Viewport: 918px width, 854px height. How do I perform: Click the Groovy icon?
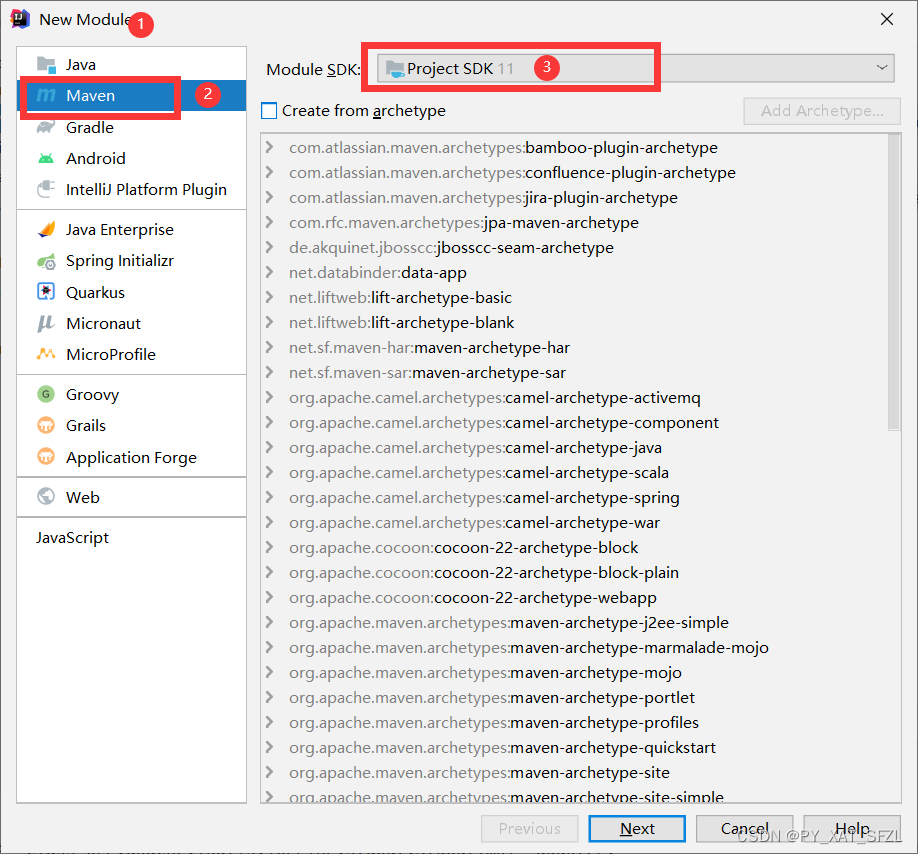(x=46, y=394)
